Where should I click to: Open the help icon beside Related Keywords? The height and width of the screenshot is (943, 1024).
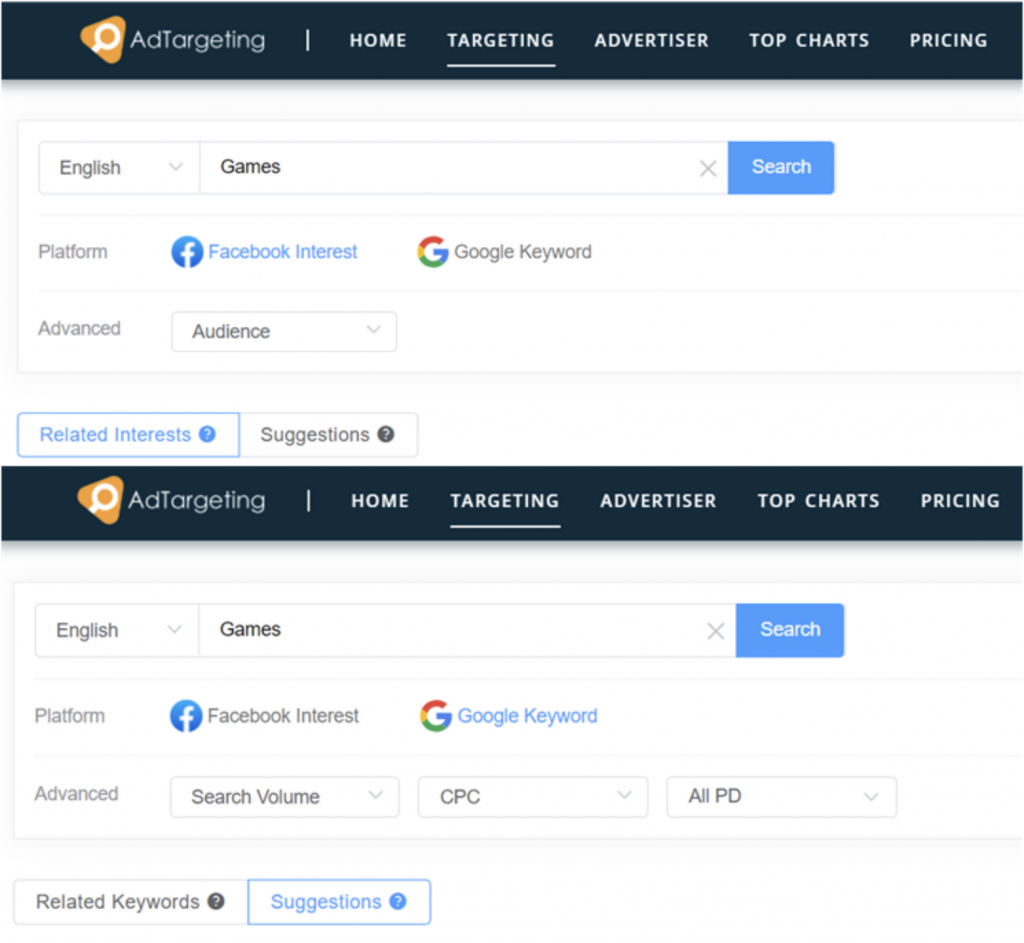point(216,902)
